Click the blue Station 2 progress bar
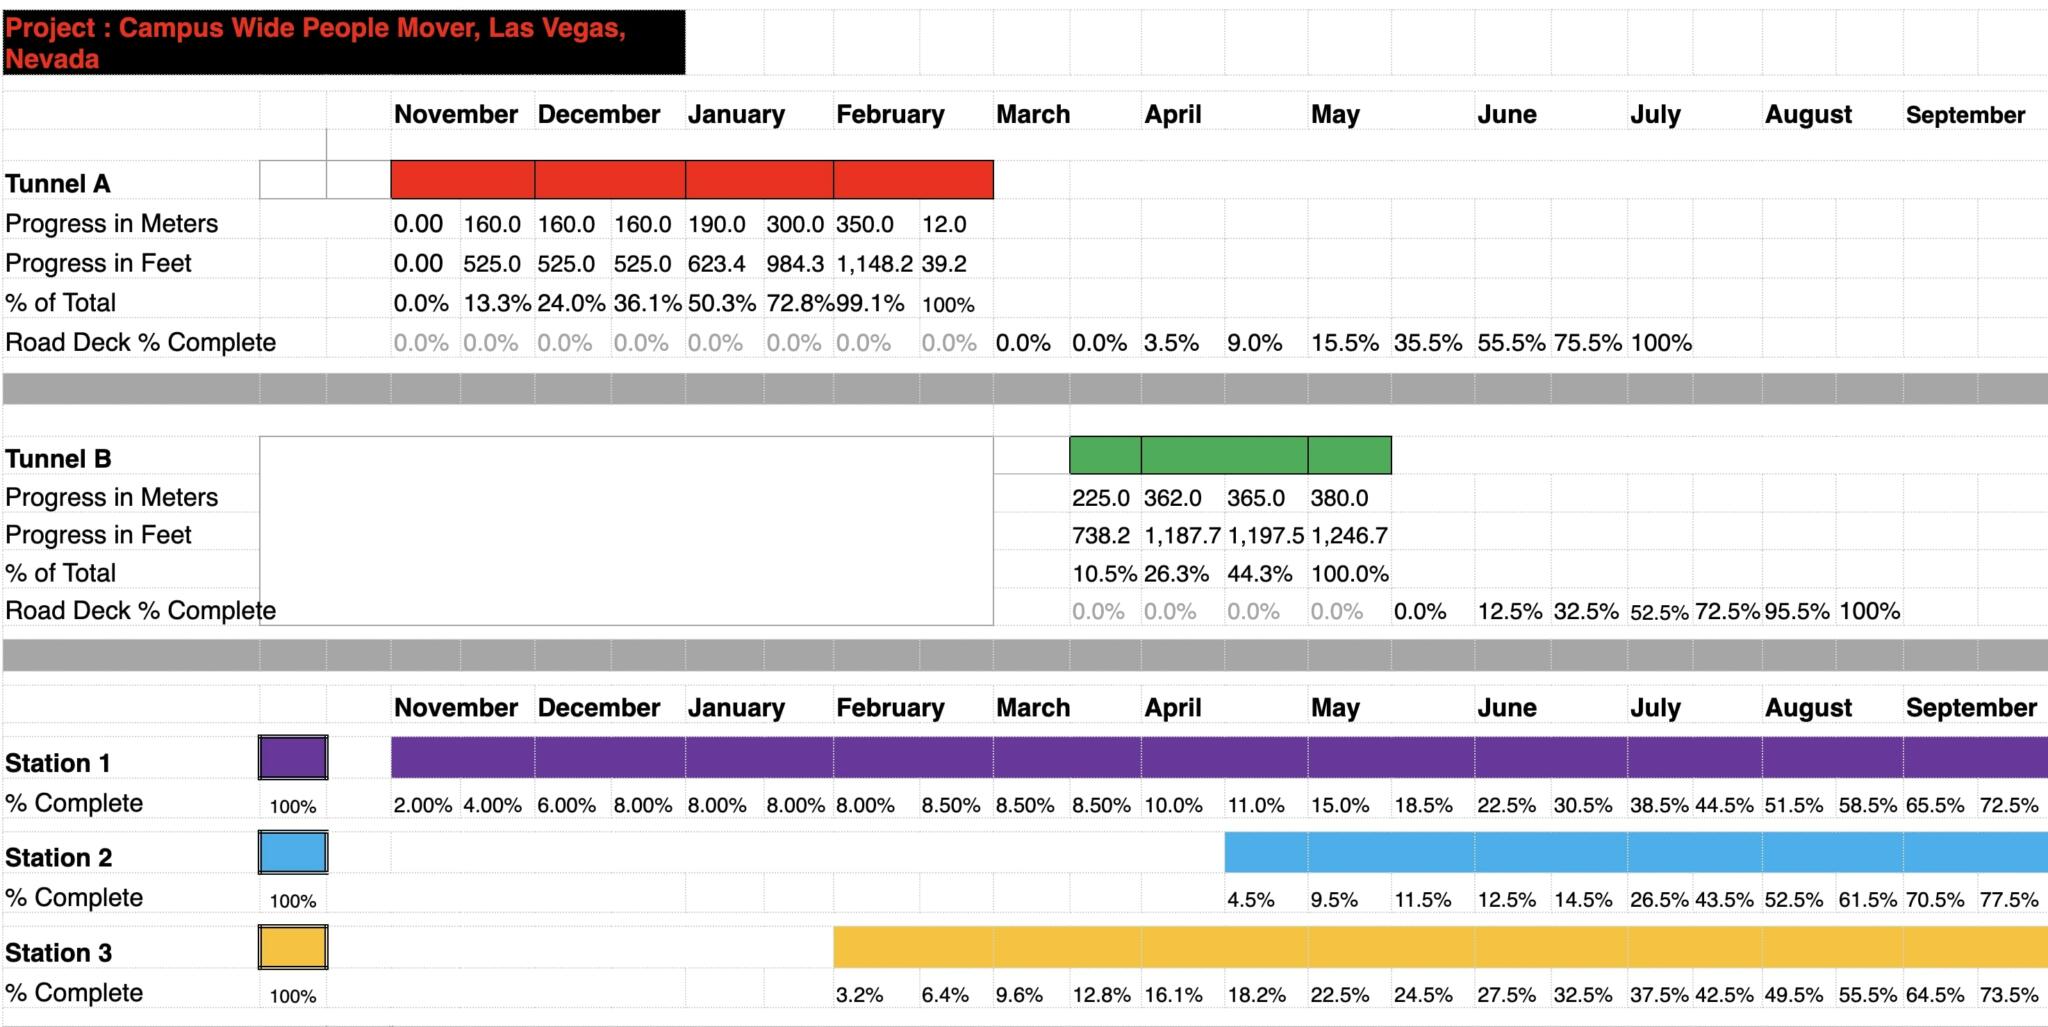This screenshot has width=2048, height=1027. coord(1636,852)
